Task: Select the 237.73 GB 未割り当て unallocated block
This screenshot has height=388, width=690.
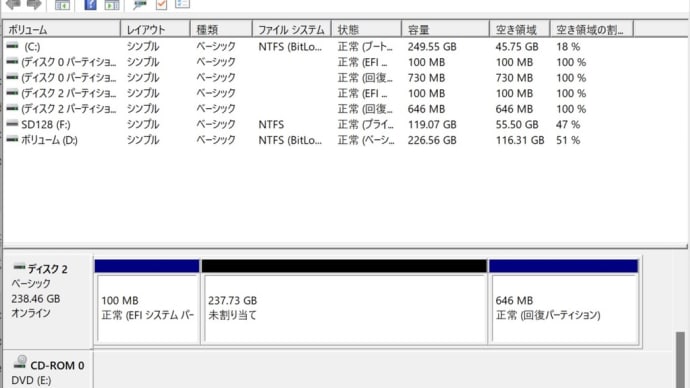Action: click(345, 302)
